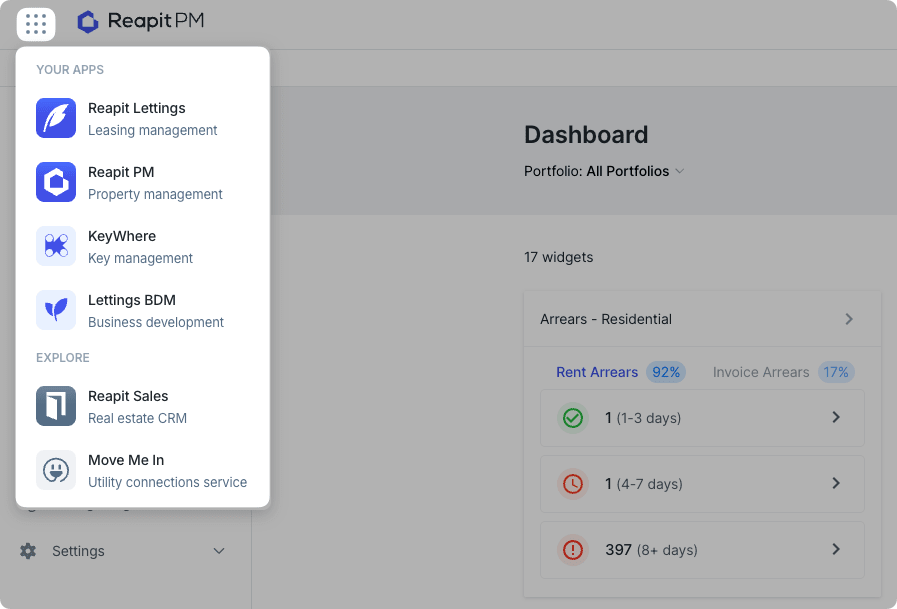
Task: Expand the Settings chevron in sidebar
Action: (219, 551)
